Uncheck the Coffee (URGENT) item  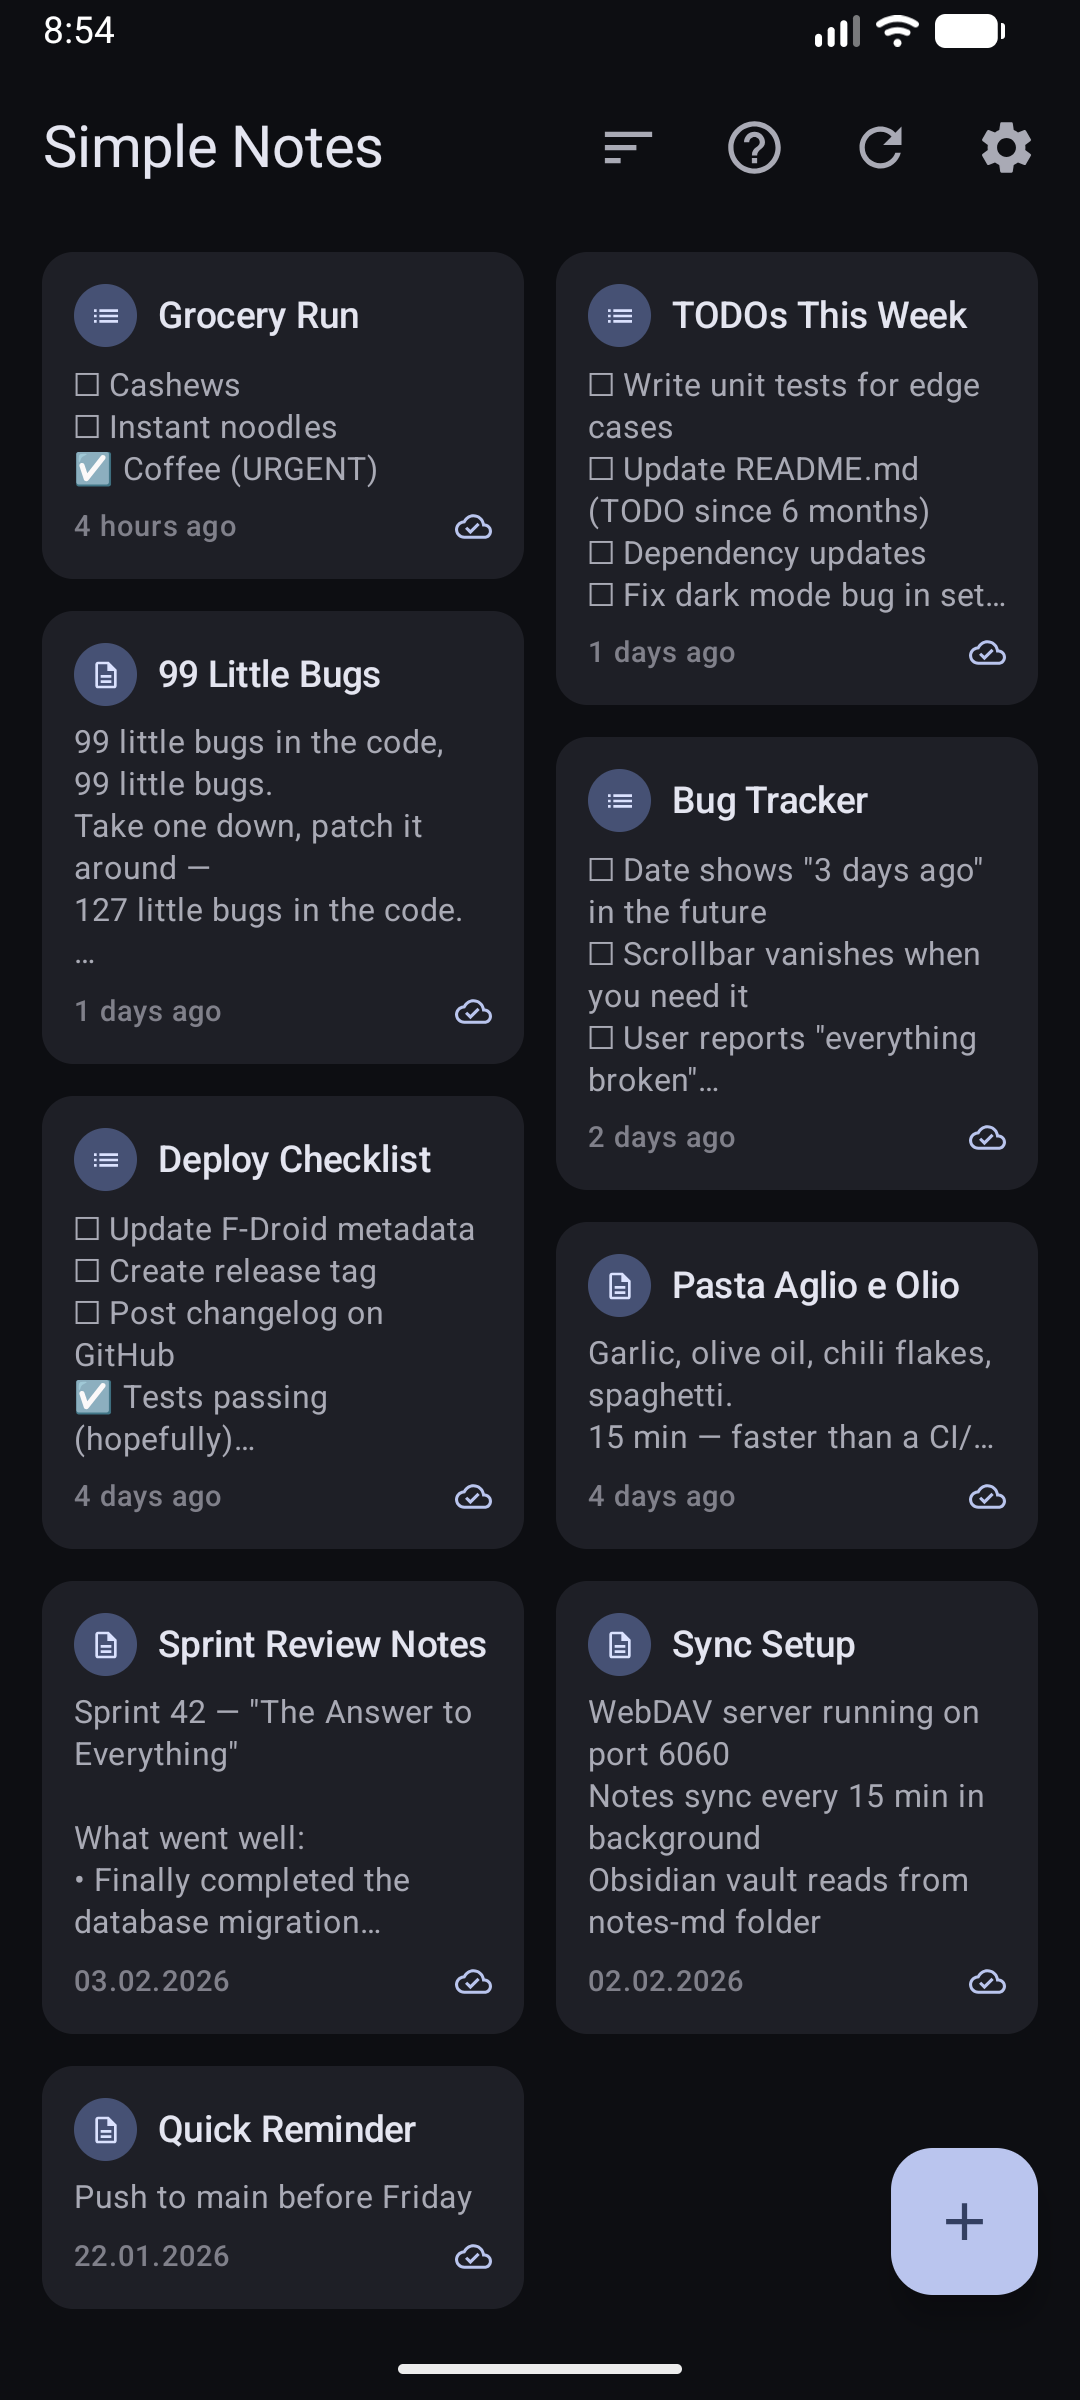pos(91,468)
